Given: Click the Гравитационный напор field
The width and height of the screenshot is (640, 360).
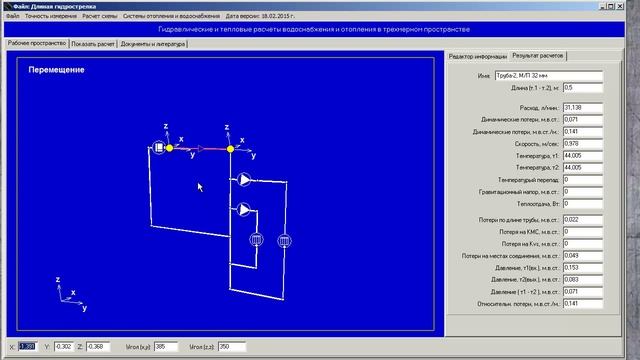Looking at the screenshot, I should tap(582, 191).
